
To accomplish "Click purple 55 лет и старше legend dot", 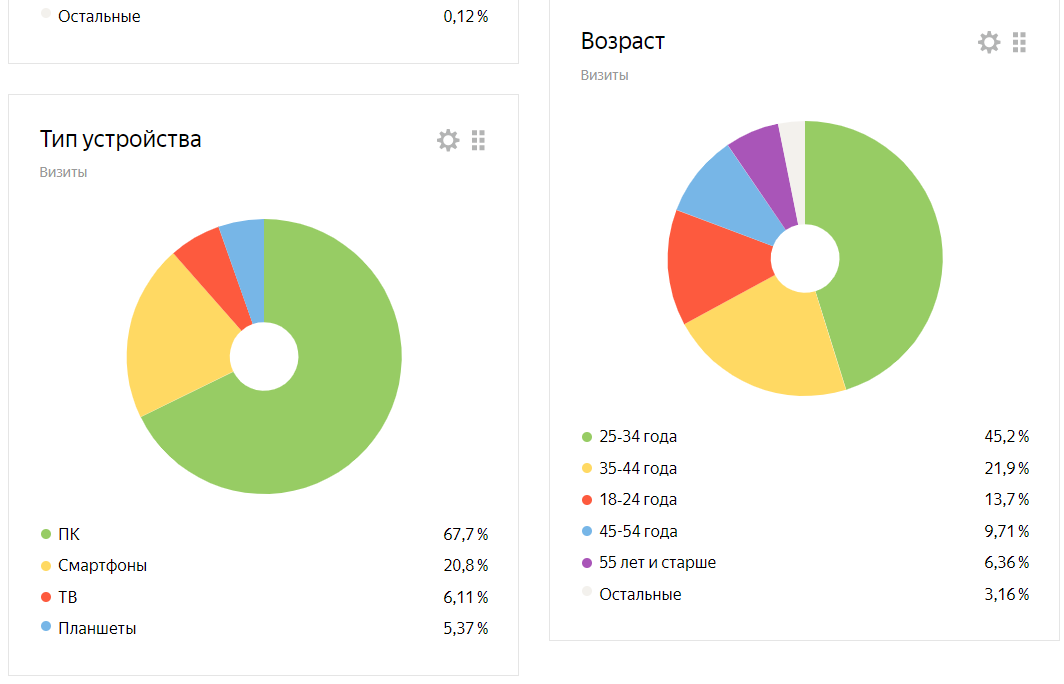I will (x=587, y=563).
